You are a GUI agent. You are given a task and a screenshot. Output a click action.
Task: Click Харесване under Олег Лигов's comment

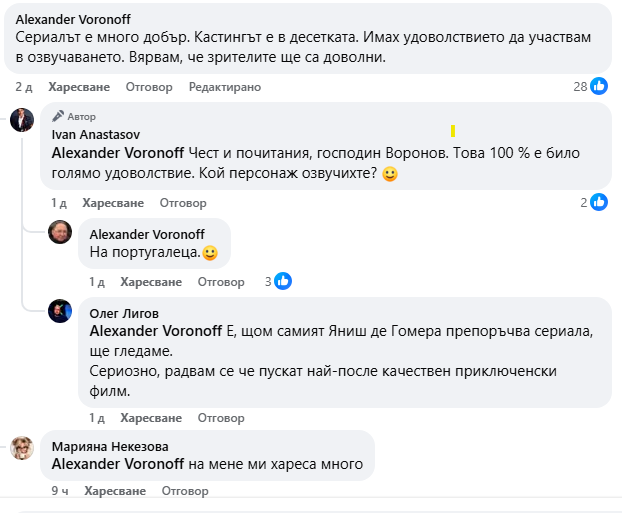pos(151,418)
